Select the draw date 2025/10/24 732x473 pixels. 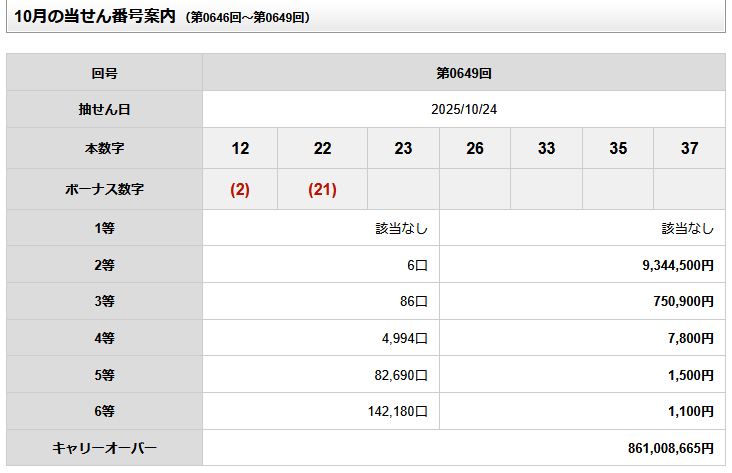[463, 109]
